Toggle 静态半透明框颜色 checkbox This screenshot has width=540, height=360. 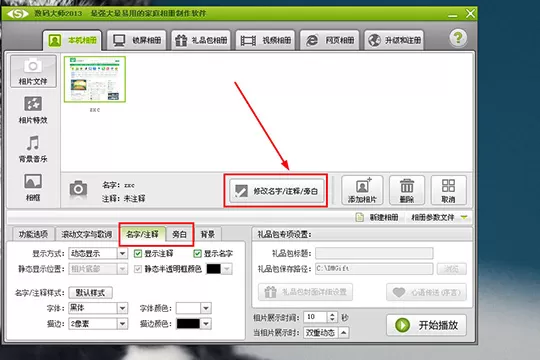(x=138, y=269)
